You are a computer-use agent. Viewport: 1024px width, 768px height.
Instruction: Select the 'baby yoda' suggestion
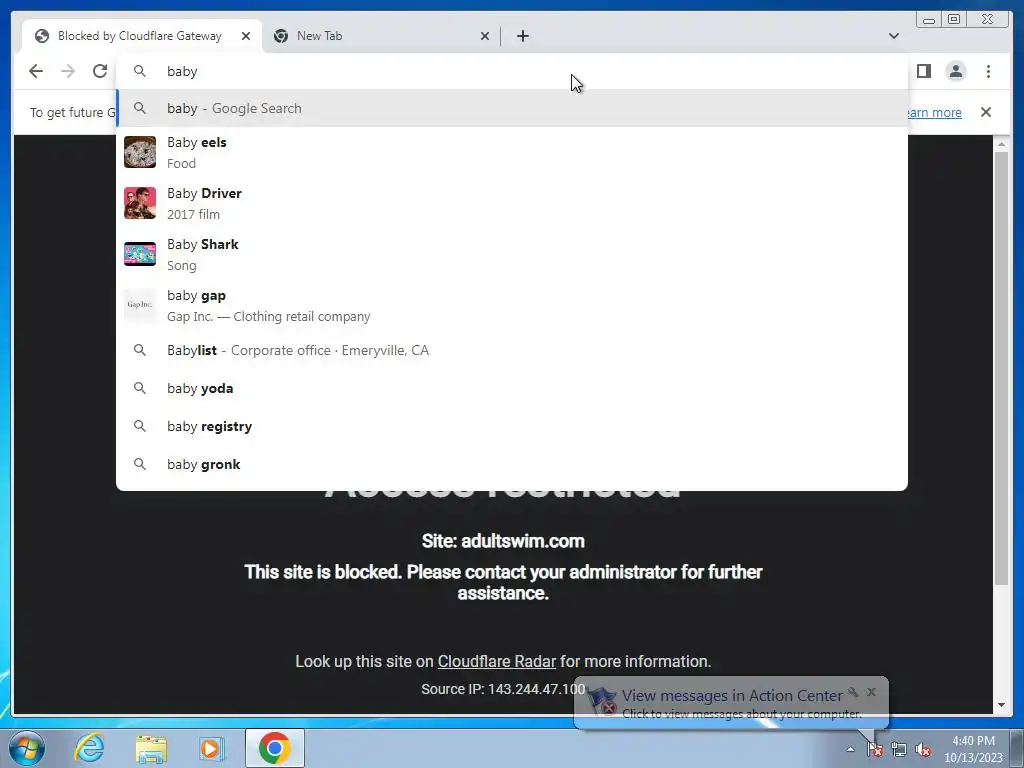click(512, 388)
